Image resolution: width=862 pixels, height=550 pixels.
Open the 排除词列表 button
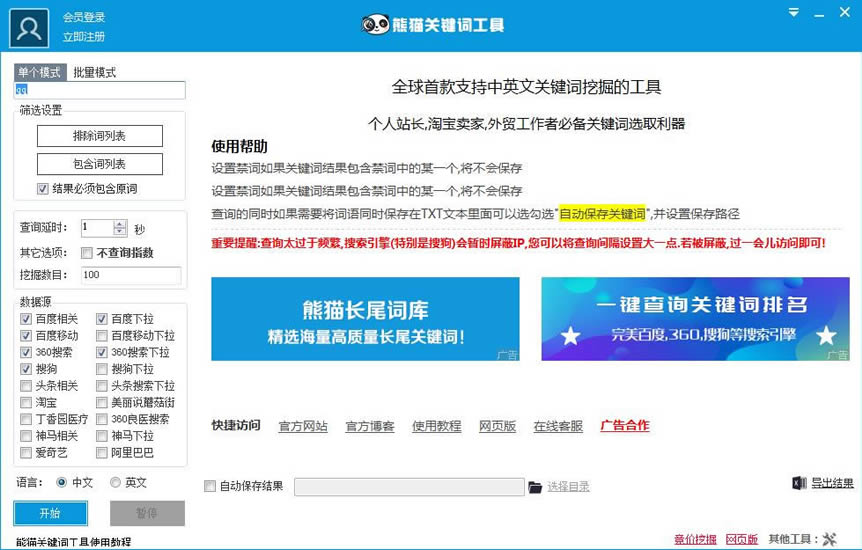point(99,136)
